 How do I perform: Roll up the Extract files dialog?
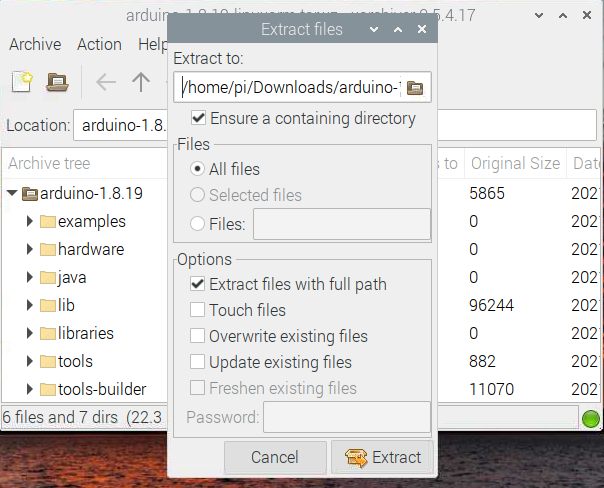click(374, 29)
